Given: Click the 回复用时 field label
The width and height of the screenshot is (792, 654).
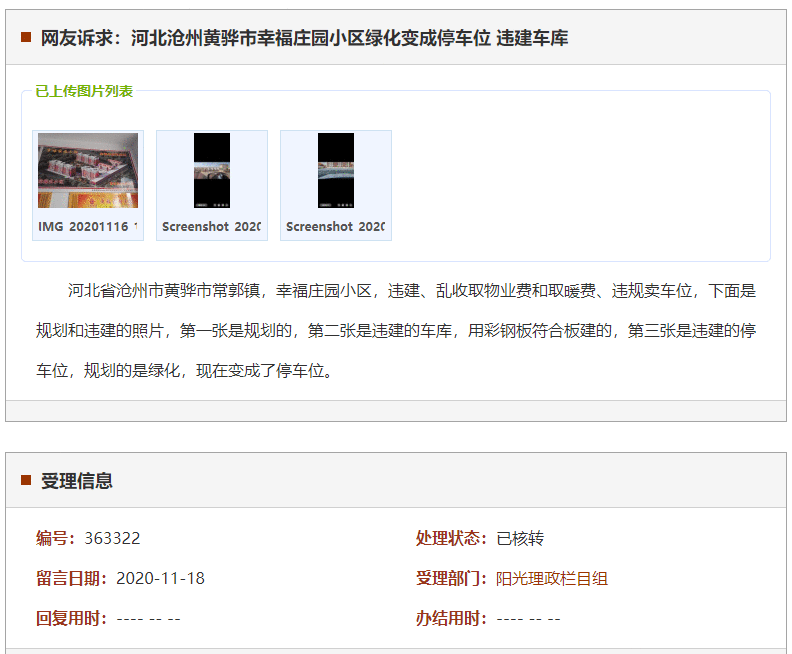Looking at the screenshot, I should (71, 618).
